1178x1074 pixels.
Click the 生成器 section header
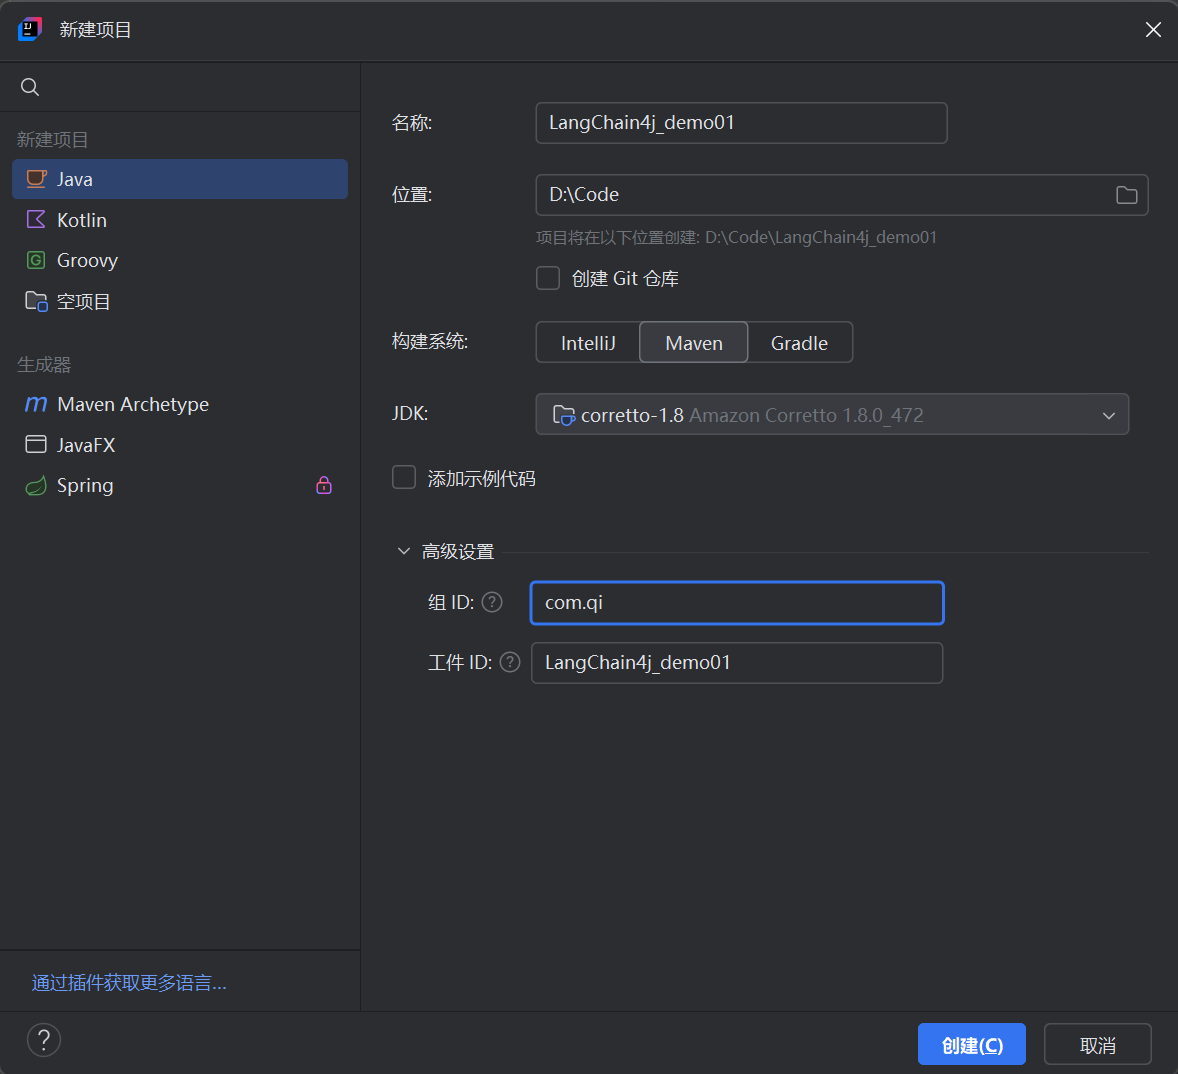[x=44, y=364]
